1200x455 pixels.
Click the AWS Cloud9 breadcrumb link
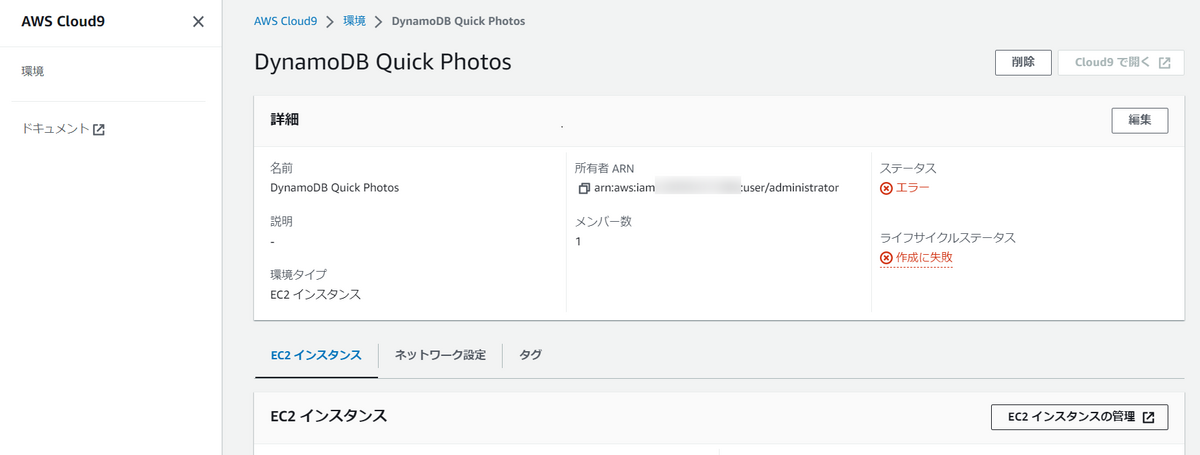[x=286, y=21]
